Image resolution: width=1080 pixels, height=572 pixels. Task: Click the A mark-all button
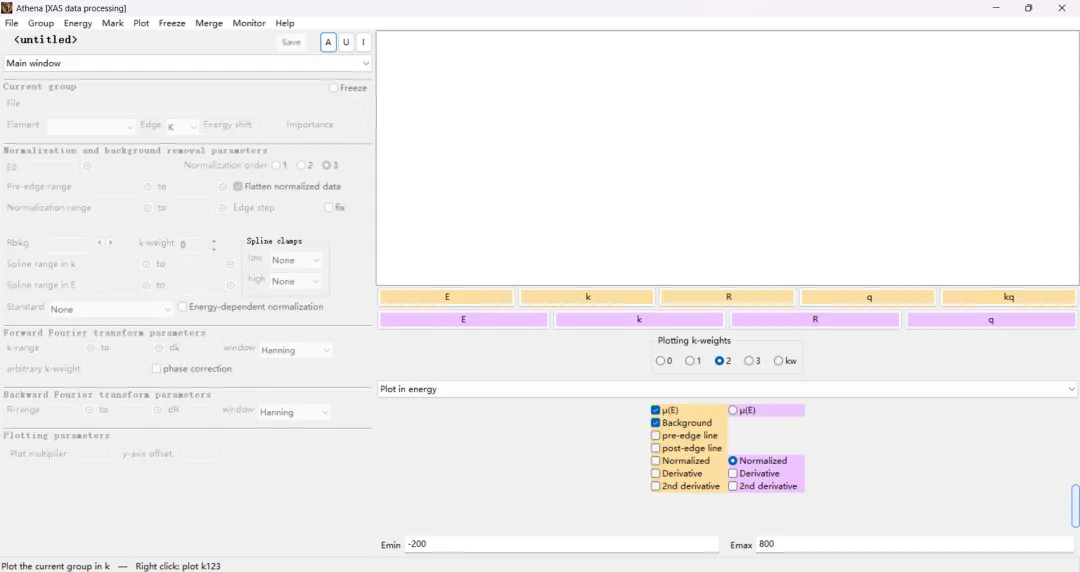329,42
